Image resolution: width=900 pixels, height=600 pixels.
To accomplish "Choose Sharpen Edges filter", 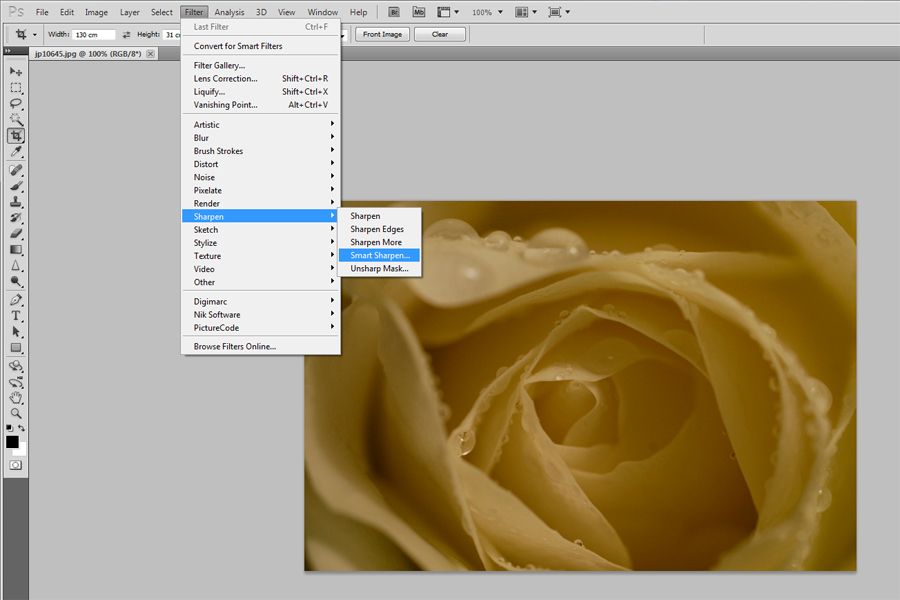I will pos(379,229).
